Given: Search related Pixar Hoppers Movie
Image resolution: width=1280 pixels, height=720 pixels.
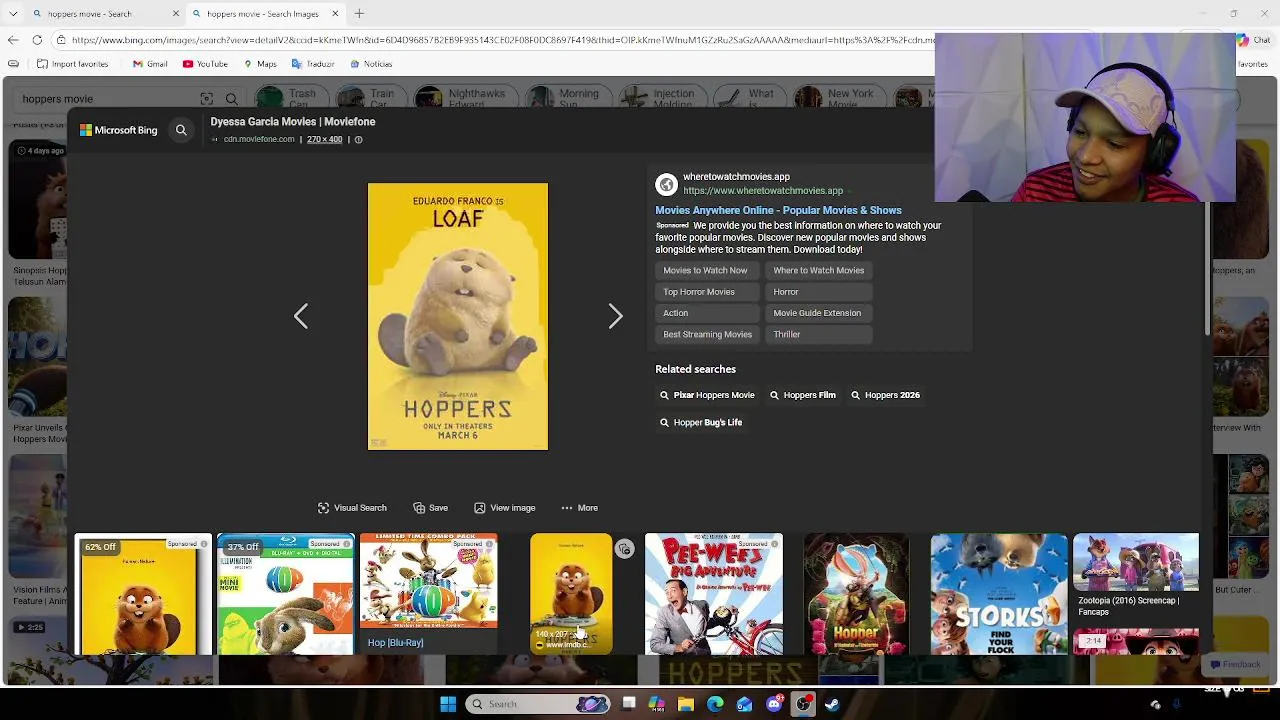Looking at the screenshot, I should pos(707,395).
